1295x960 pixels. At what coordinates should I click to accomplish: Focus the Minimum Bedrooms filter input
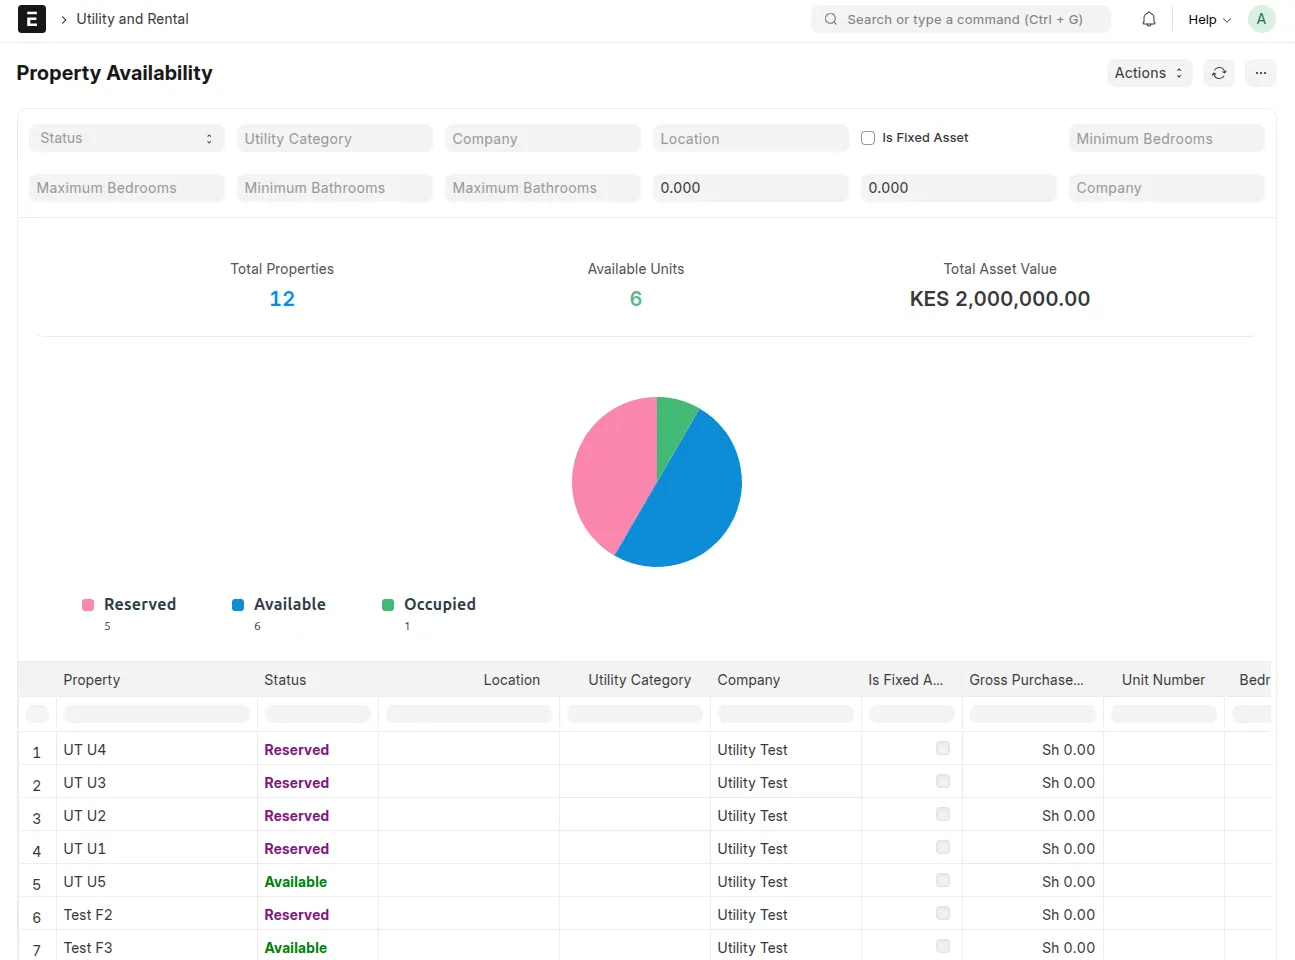pyautogui.click(x=1167, y=138)
